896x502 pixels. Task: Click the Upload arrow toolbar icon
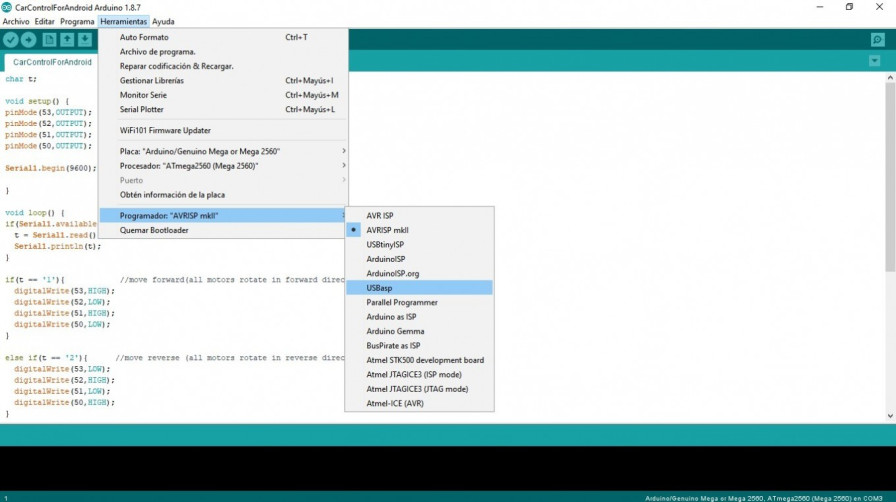tap(29, 40)
